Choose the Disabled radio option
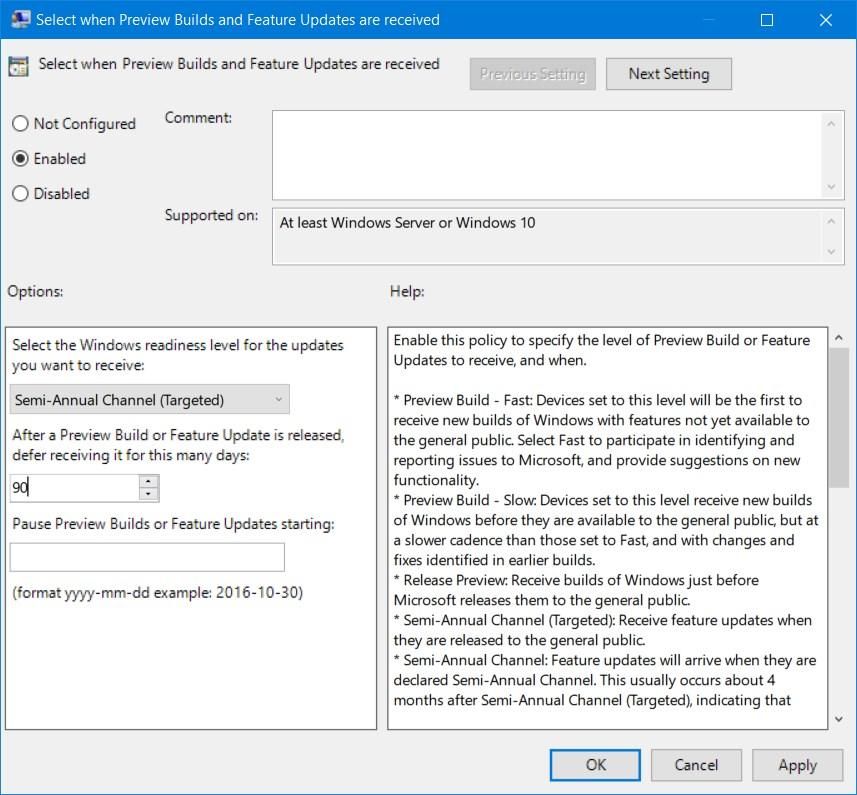Screen dimensions: 857x795 [20, 194]
